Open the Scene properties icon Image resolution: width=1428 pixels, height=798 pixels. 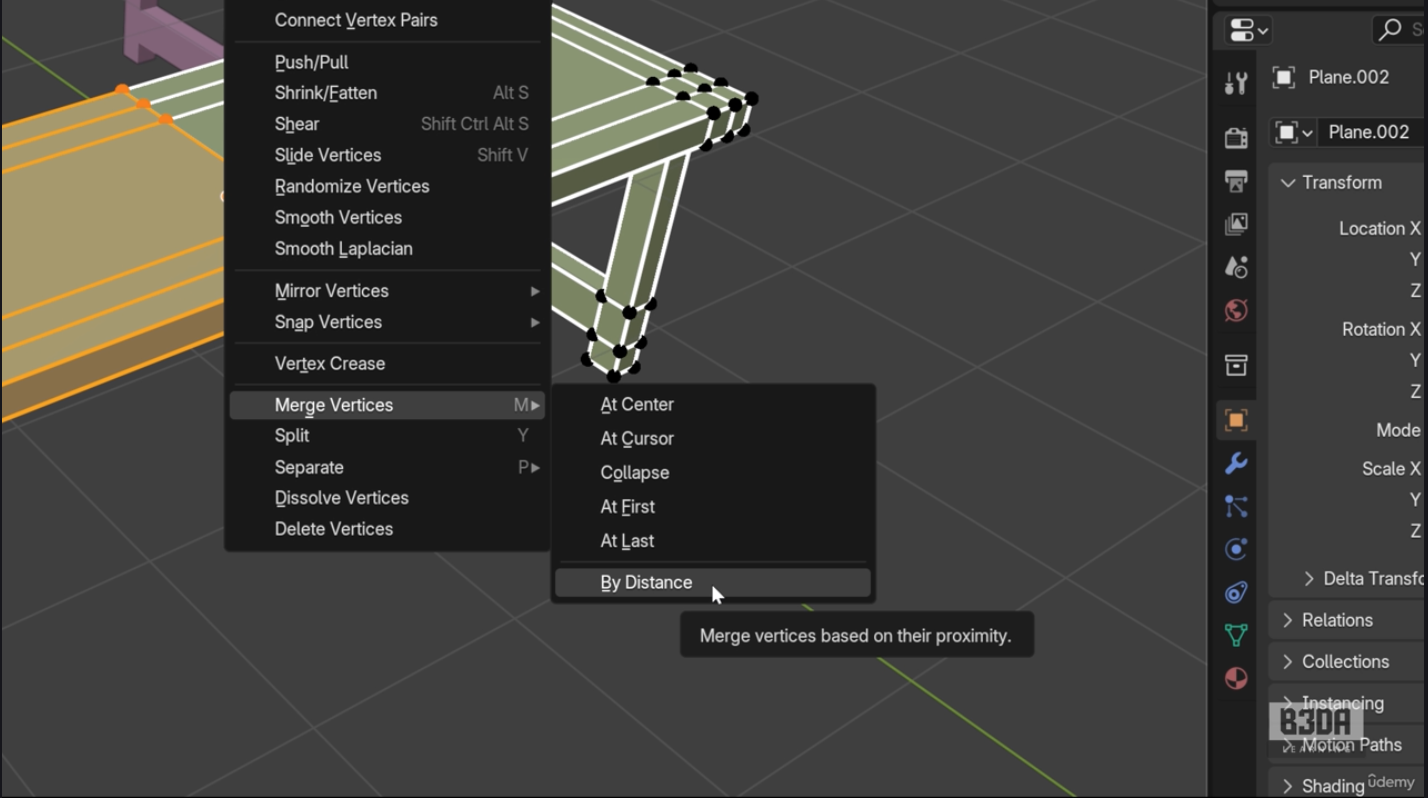1236,267
